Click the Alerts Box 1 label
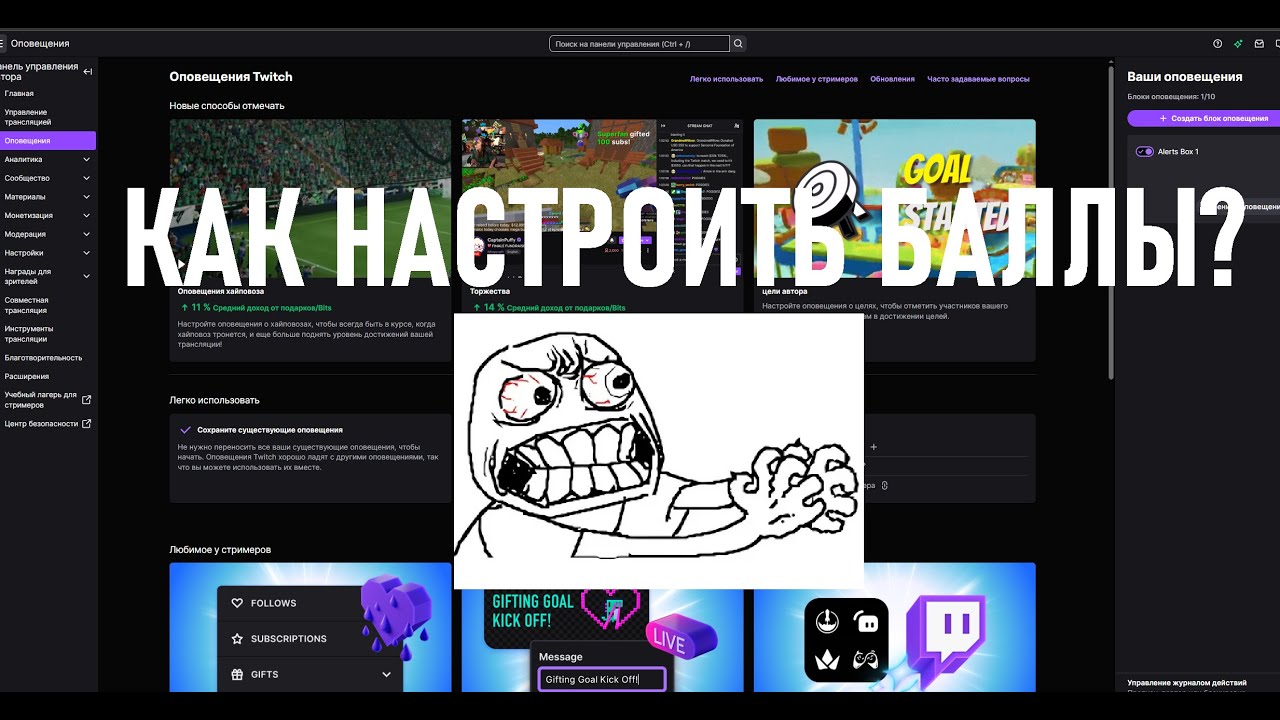The image size is (1280, 720). click(x=1178, y=152)
